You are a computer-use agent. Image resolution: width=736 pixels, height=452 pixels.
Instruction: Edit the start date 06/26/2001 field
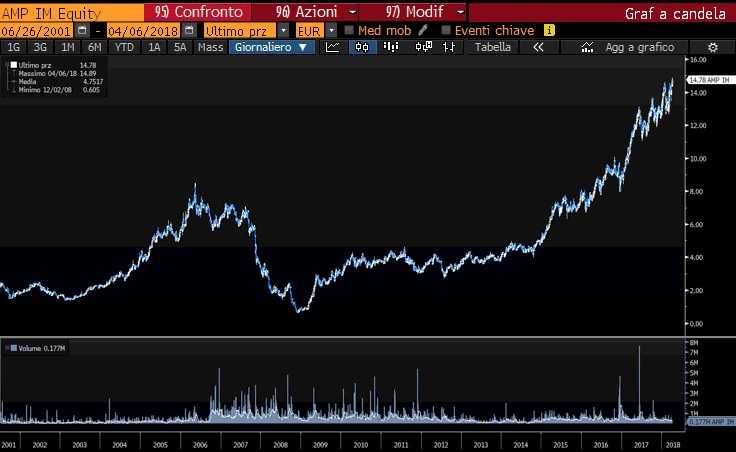[36, 31]
